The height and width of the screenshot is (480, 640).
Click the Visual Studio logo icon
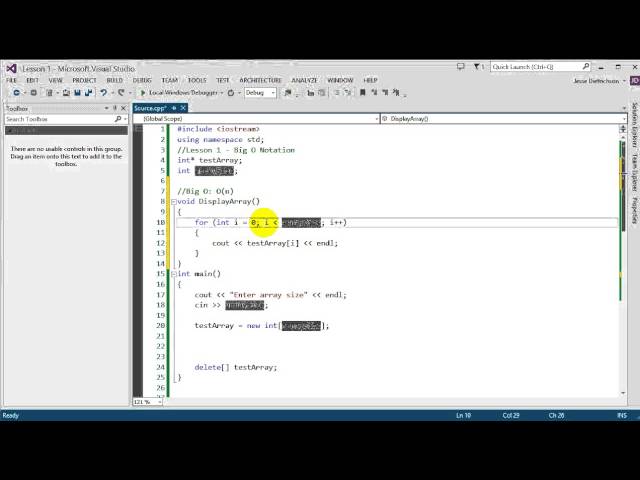pos(11,69)
